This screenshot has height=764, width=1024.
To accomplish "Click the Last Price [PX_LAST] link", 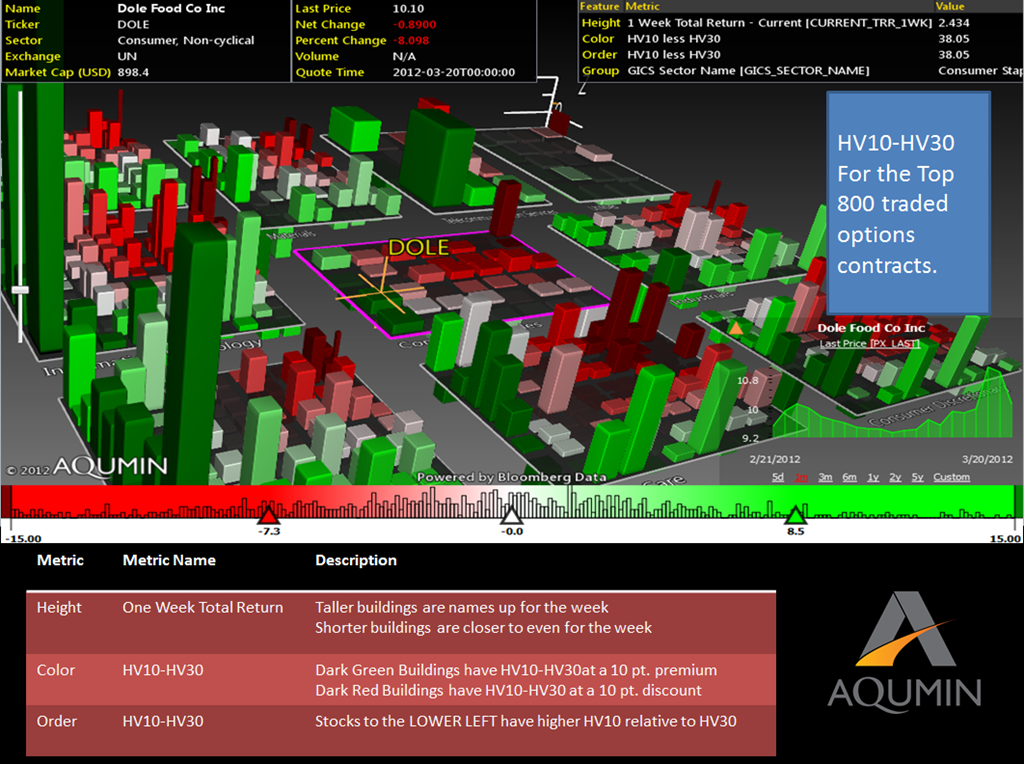I will (x=870, y=343).
